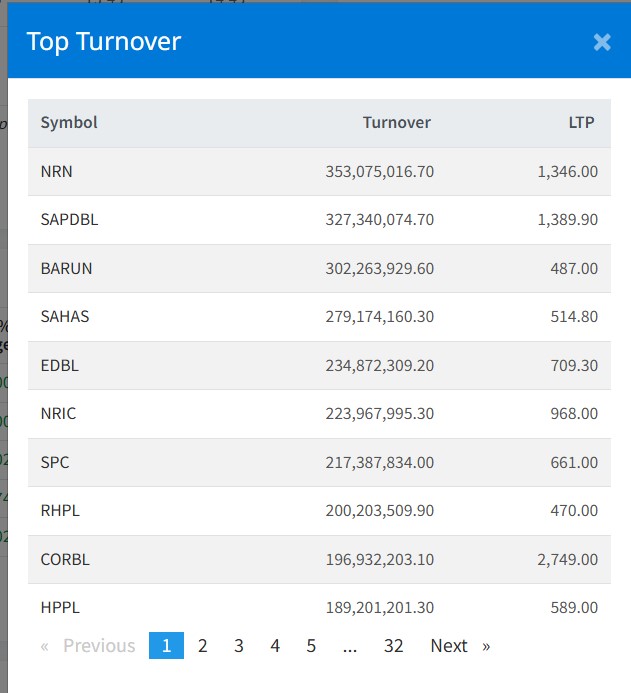Click the Next page button

(459, 646)
